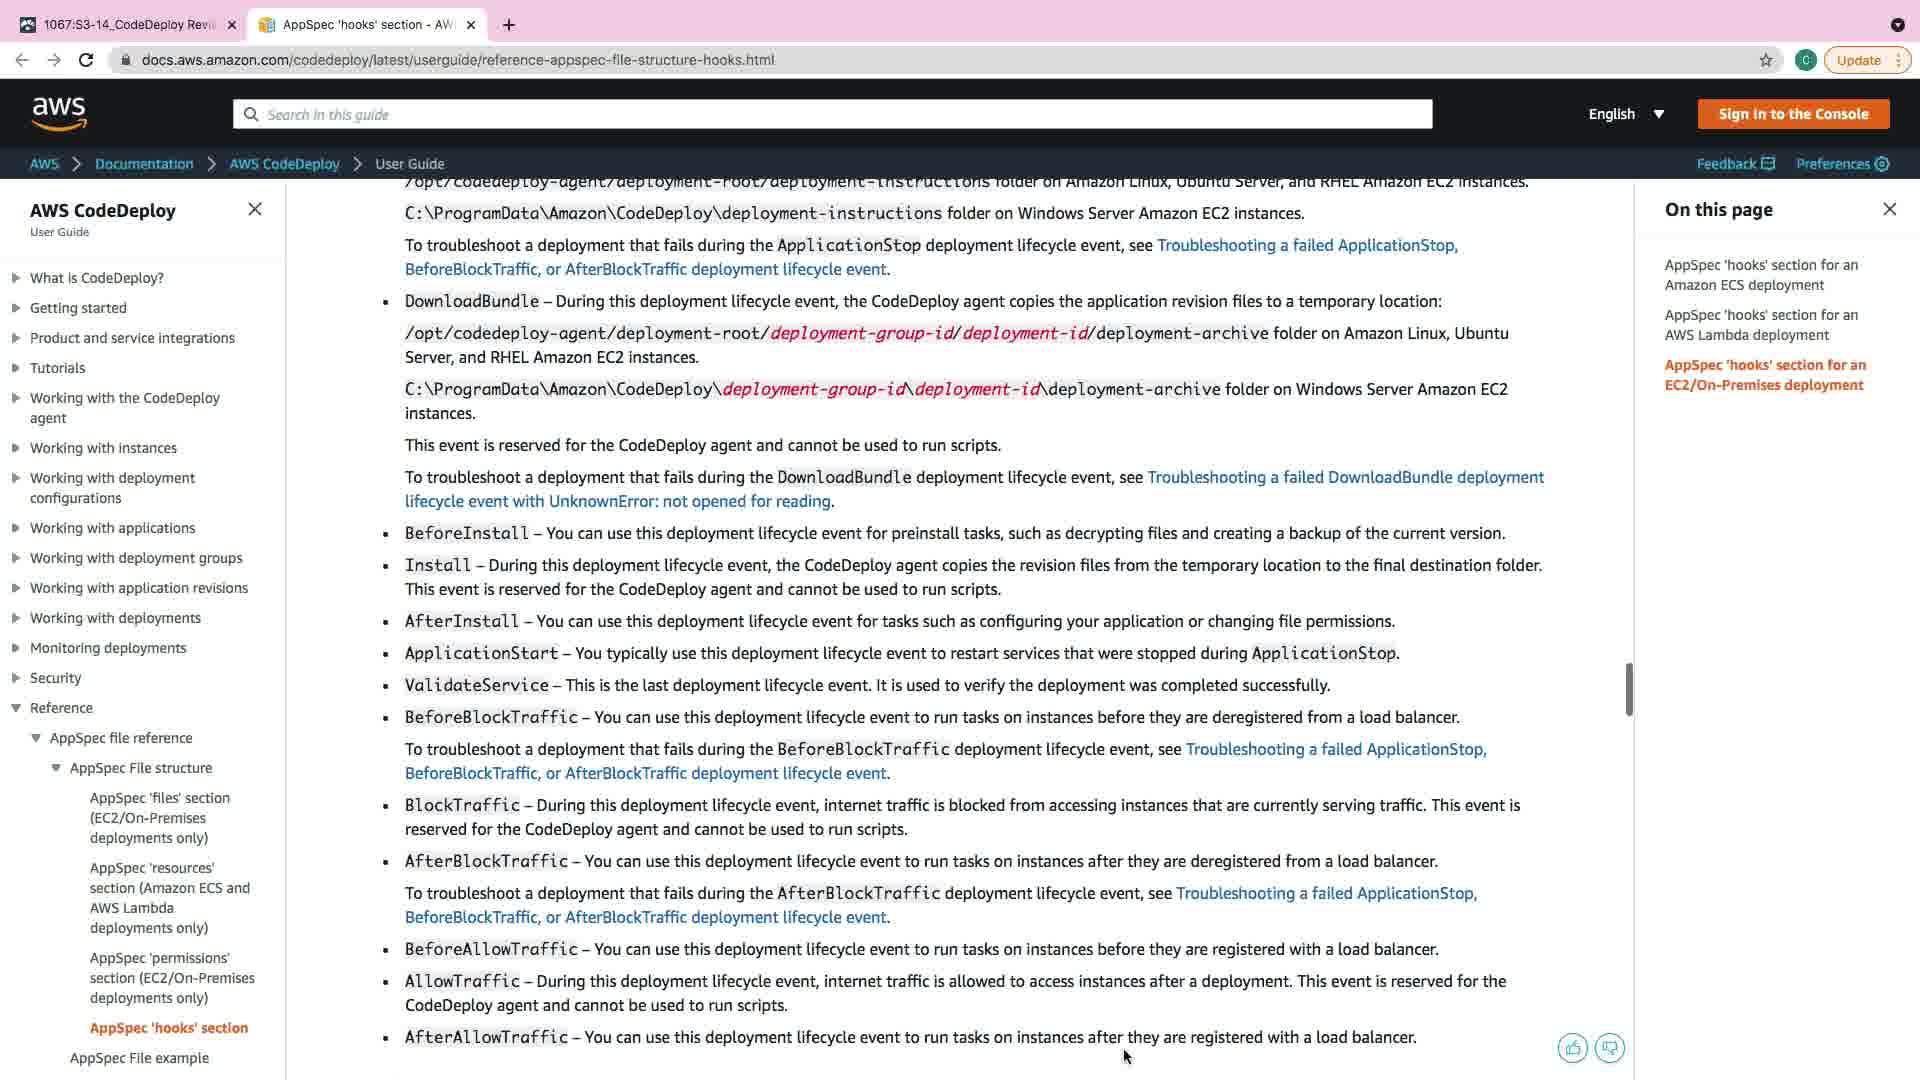
Task: Click the AWS logo
Action: pos(59,114)
